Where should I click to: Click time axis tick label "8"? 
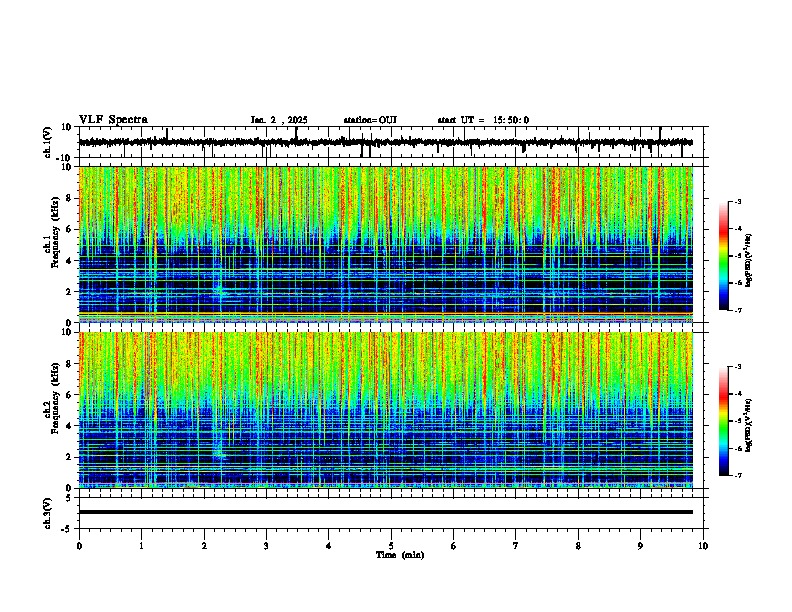[x=578, y=546]
